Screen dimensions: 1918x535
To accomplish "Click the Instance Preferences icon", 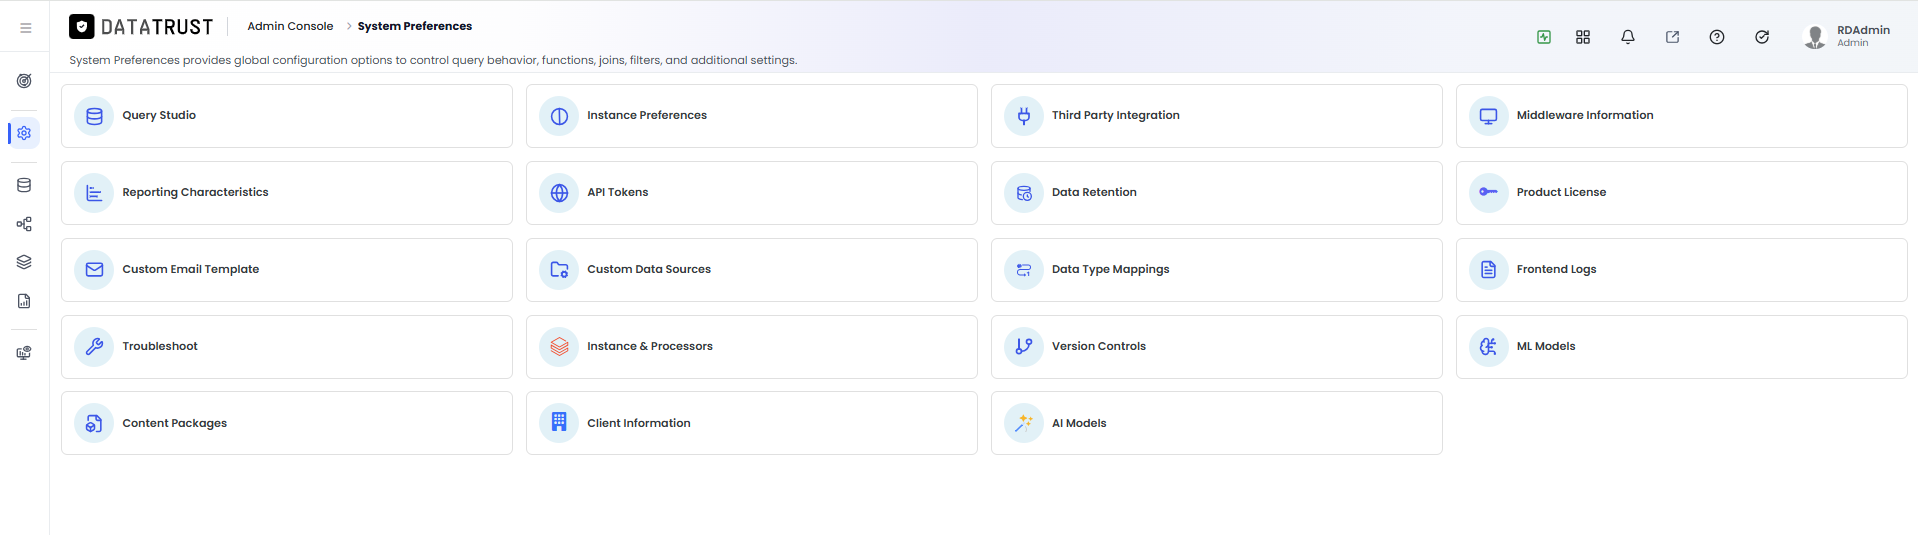I will pyautogui.click(x=559, y=116).
